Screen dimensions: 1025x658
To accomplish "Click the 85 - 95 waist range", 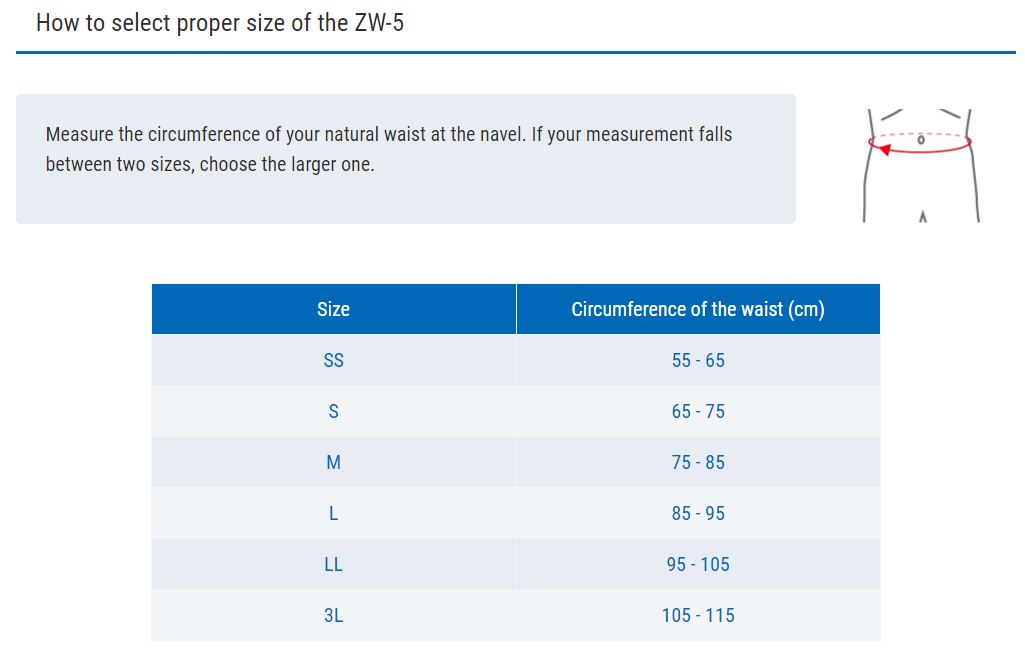I will (698, 513).
